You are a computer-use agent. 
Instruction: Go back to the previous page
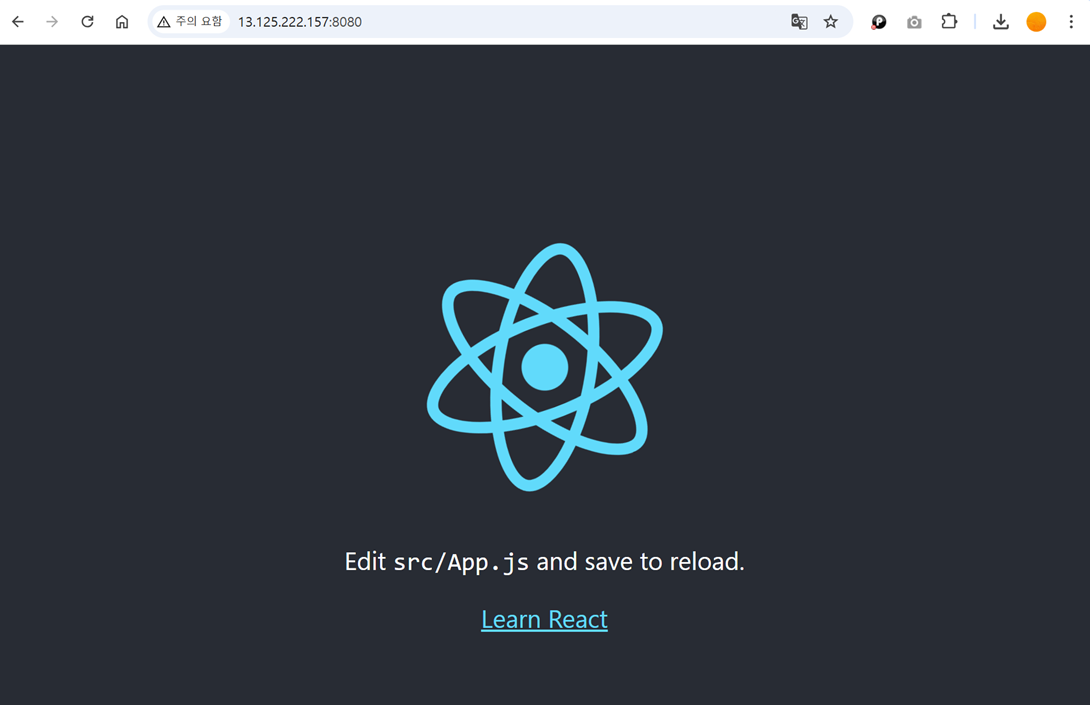pos(18,22)
